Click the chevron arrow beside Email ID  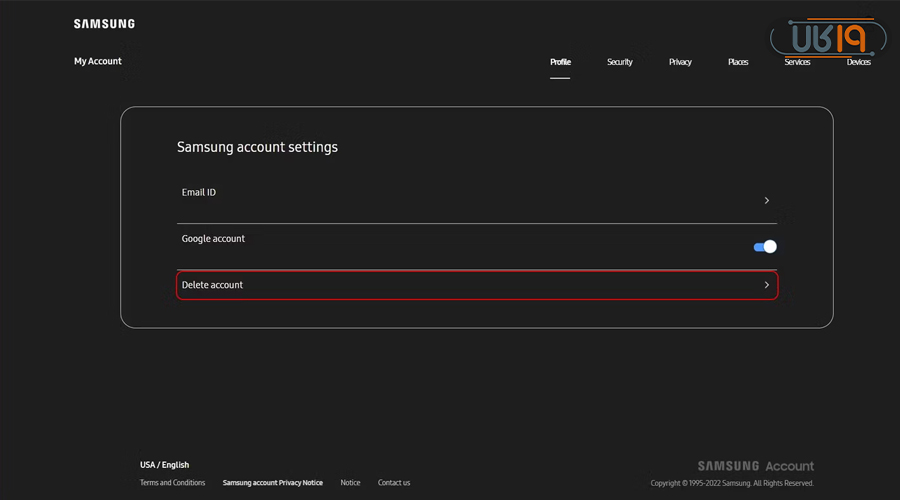point(767,201)
